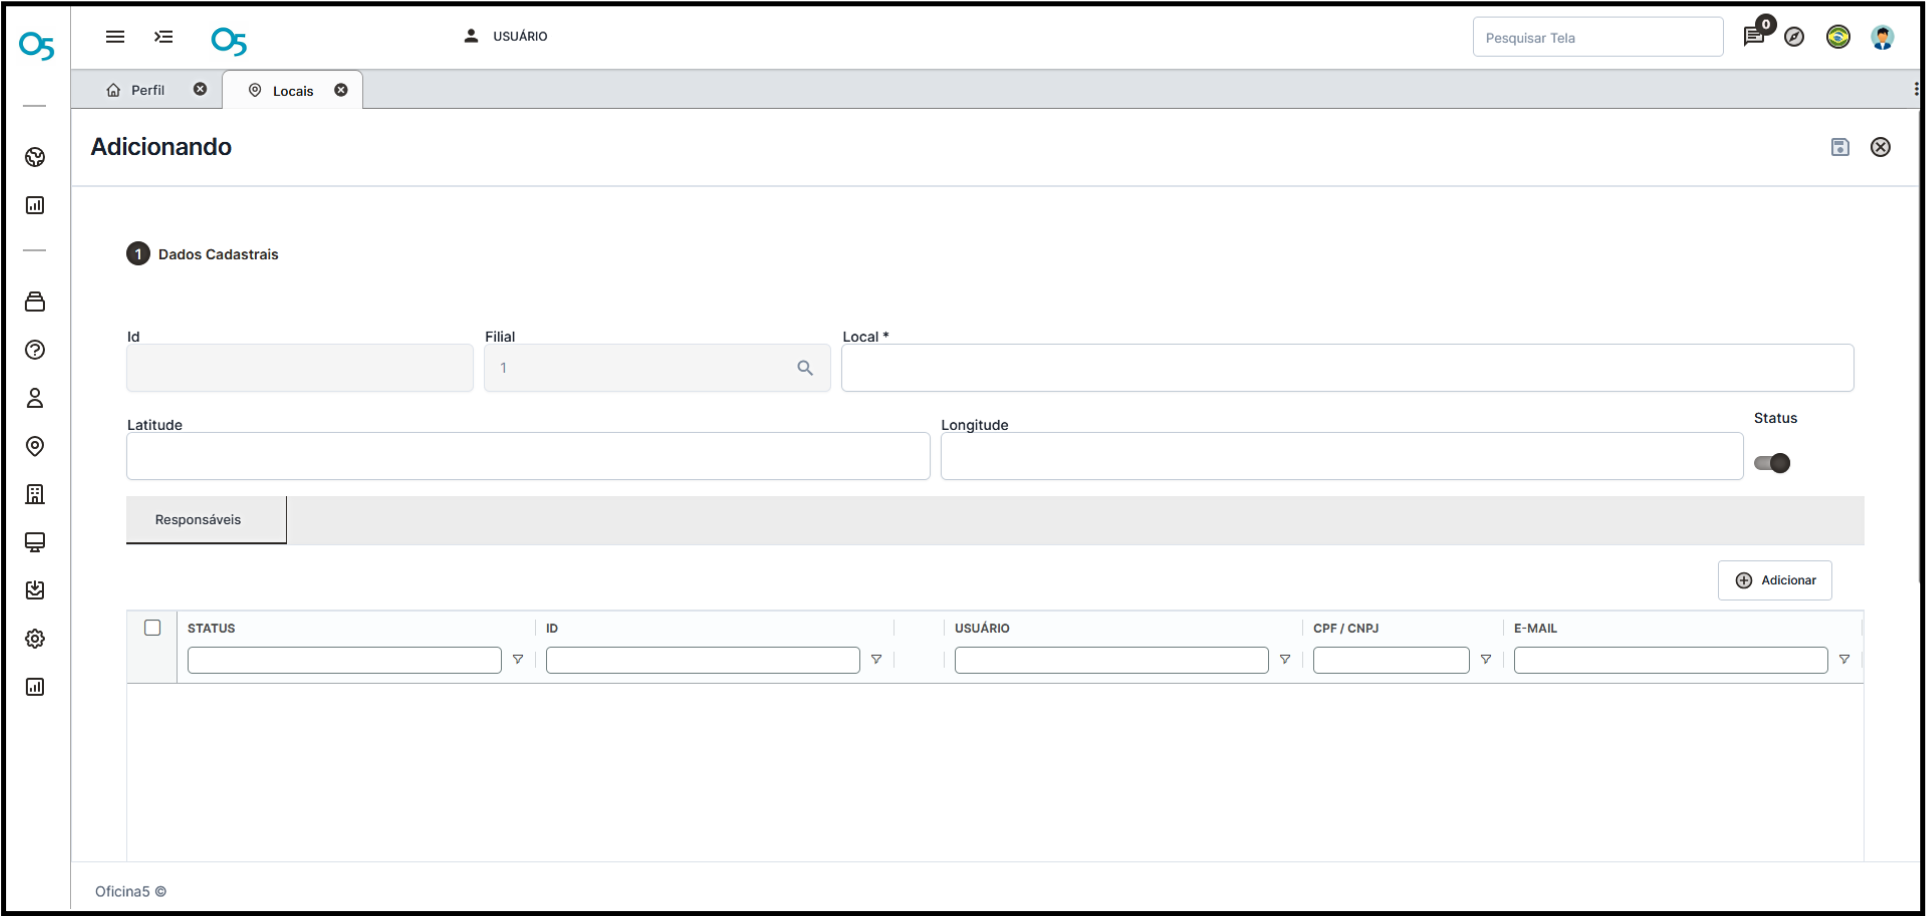Image resolution: width=1926 pixels, height=916 pixels.
Task: Open the STATUS column filter dropdown
Action: (518, 660)
